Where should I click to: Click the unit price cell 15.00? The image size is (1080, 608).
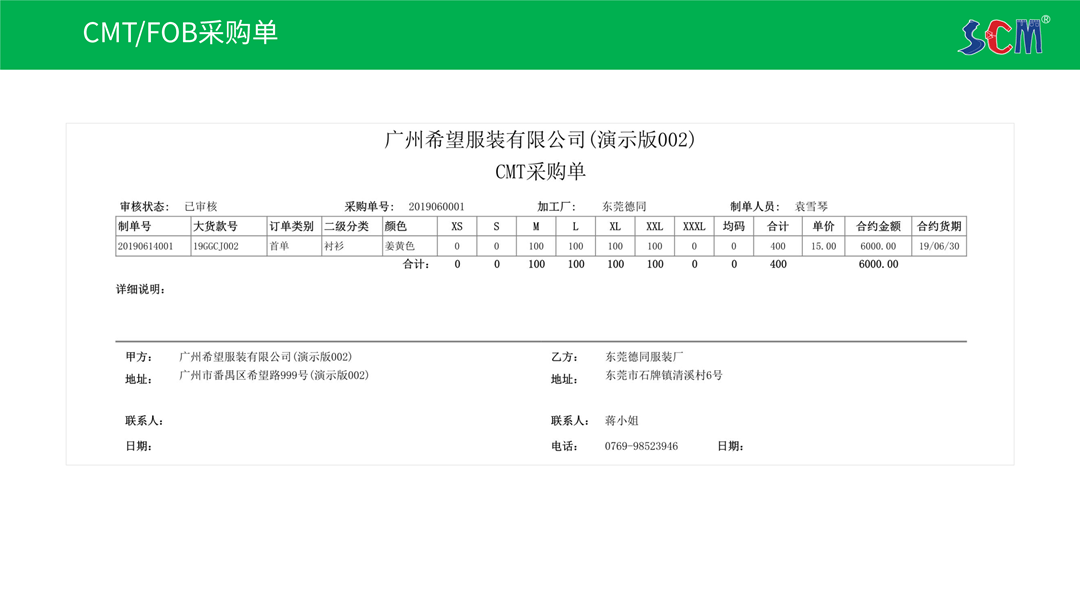point(823,246)
